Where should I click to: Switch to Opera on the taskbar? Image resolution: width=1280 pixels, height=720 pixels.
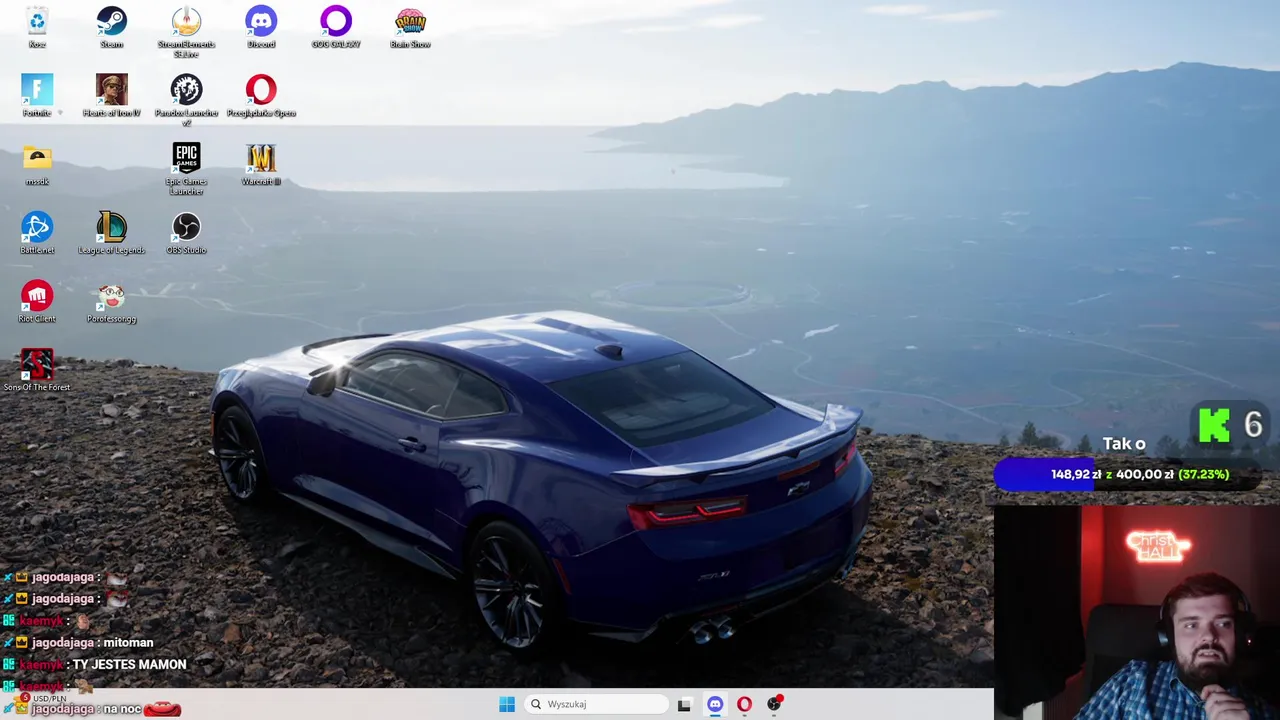(744, 704)
